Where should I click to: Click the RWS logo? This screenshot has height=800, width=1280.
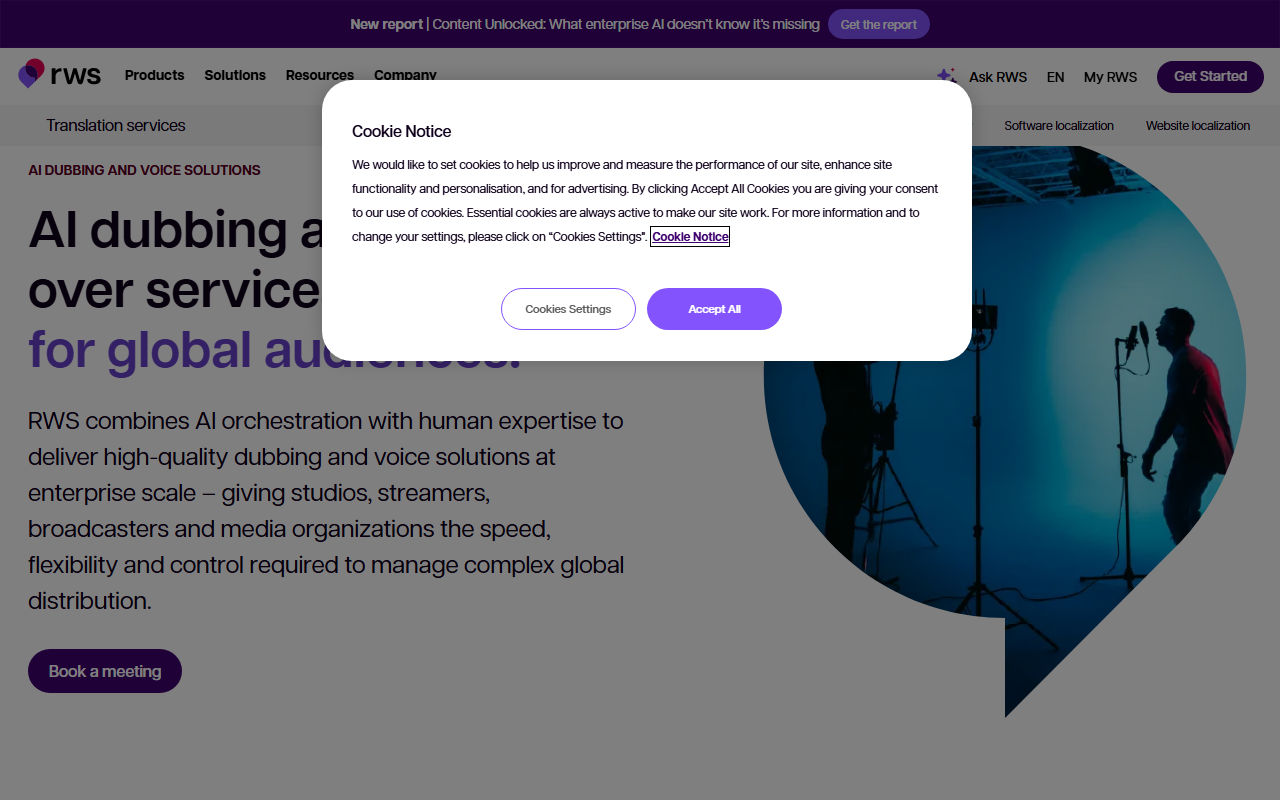pyautogui.click(x=60, y=75)
